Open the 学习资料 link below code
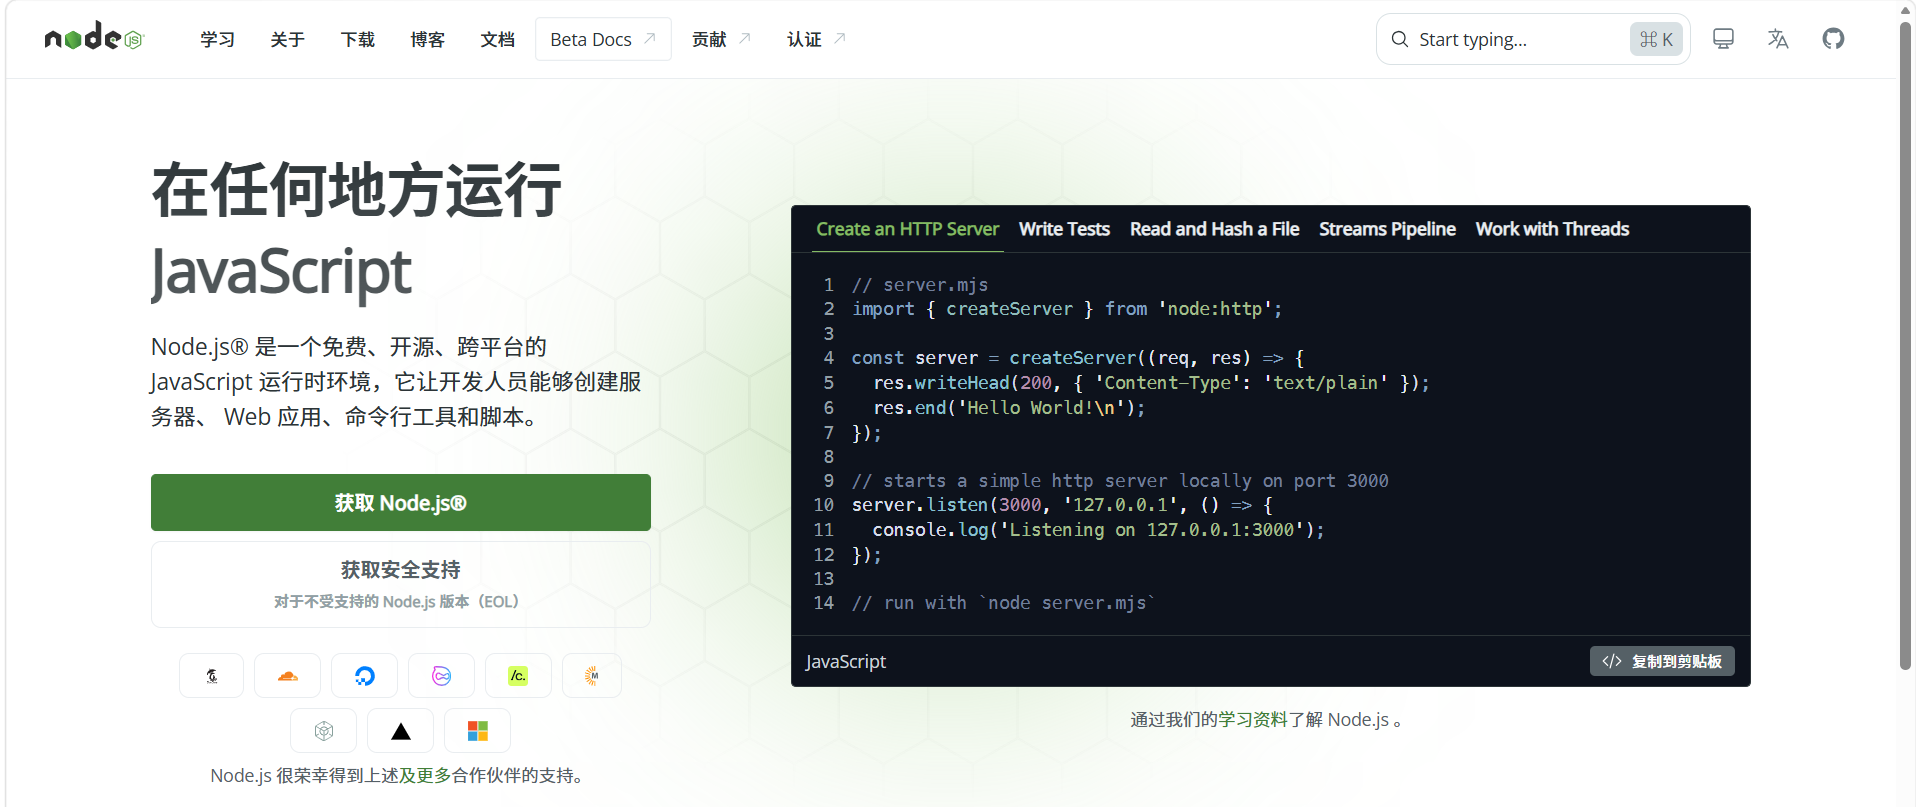Viewport: 1919px width, 807px height. [1253, 719]
